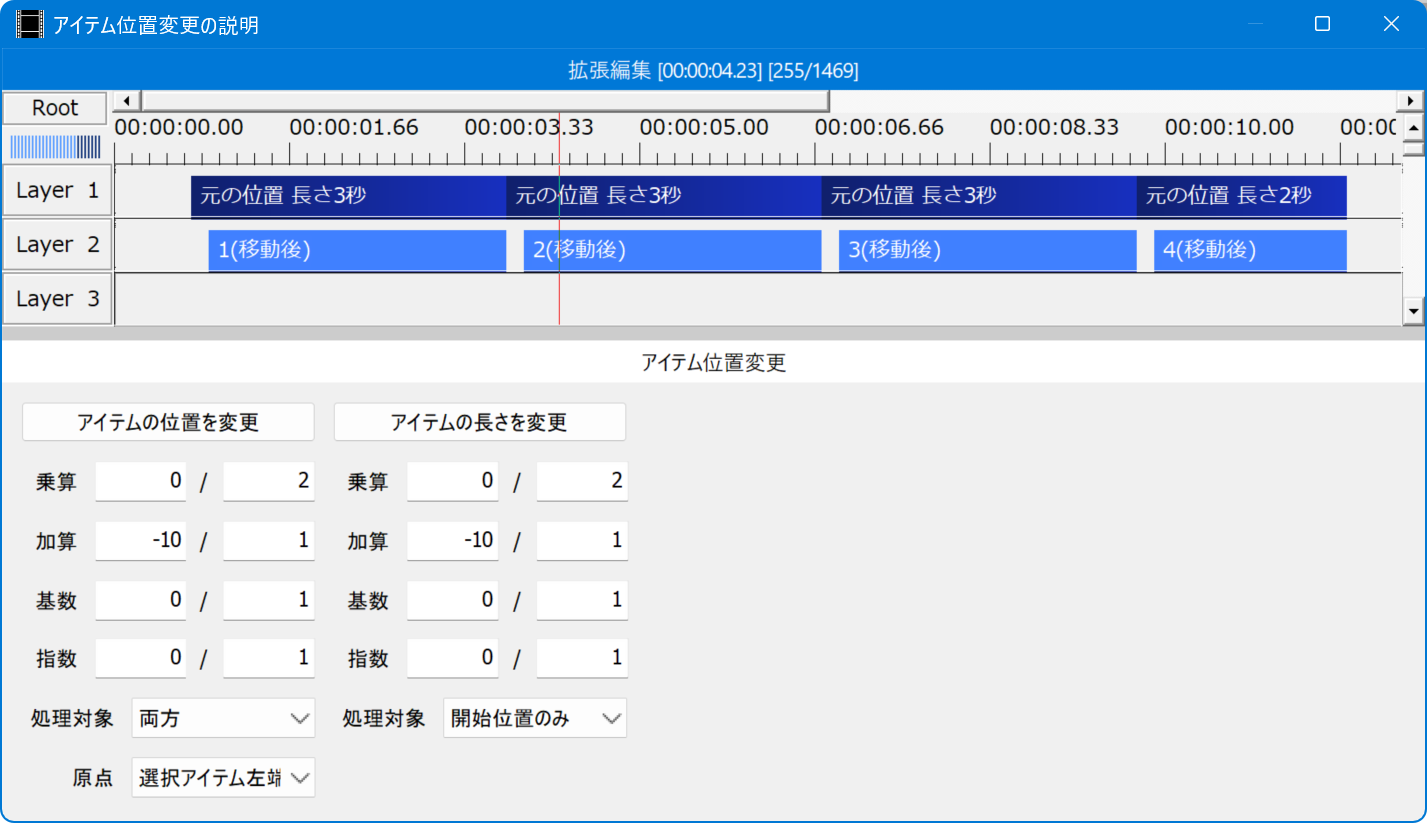
Task: Select the 2(移動後) item
Action: click(672, 250)
